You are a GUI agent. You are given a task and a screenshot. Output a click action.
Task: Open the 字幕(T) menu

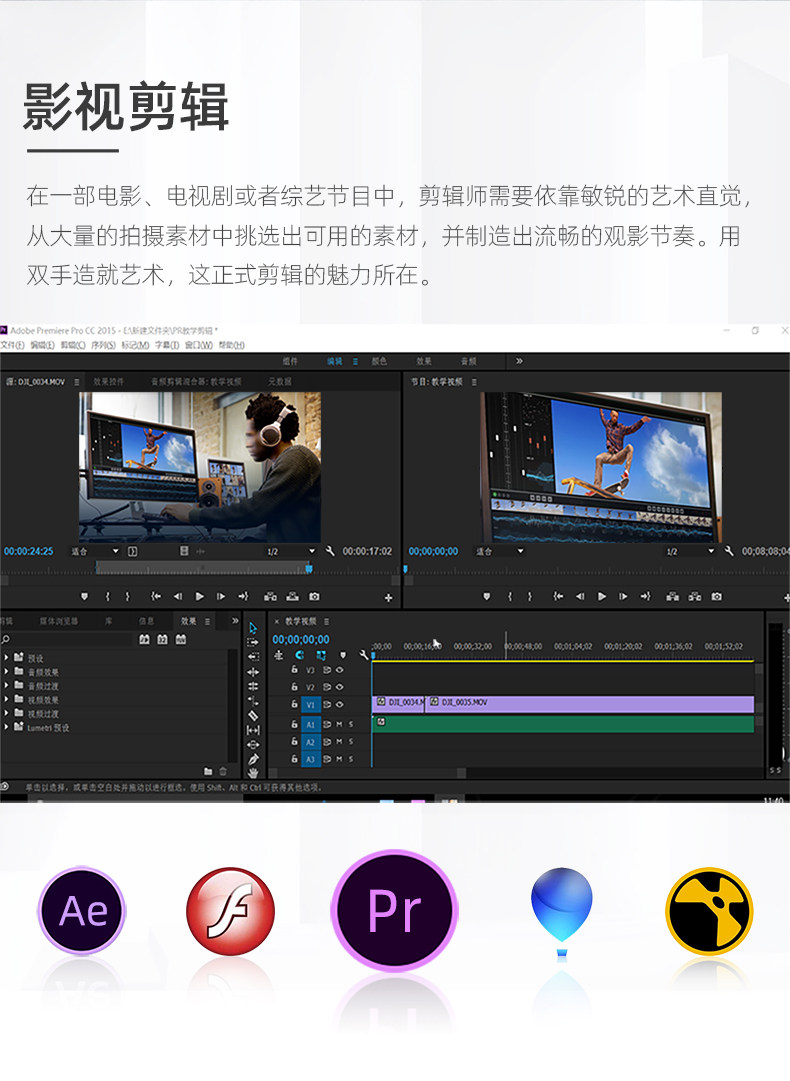tap(166, 345)
